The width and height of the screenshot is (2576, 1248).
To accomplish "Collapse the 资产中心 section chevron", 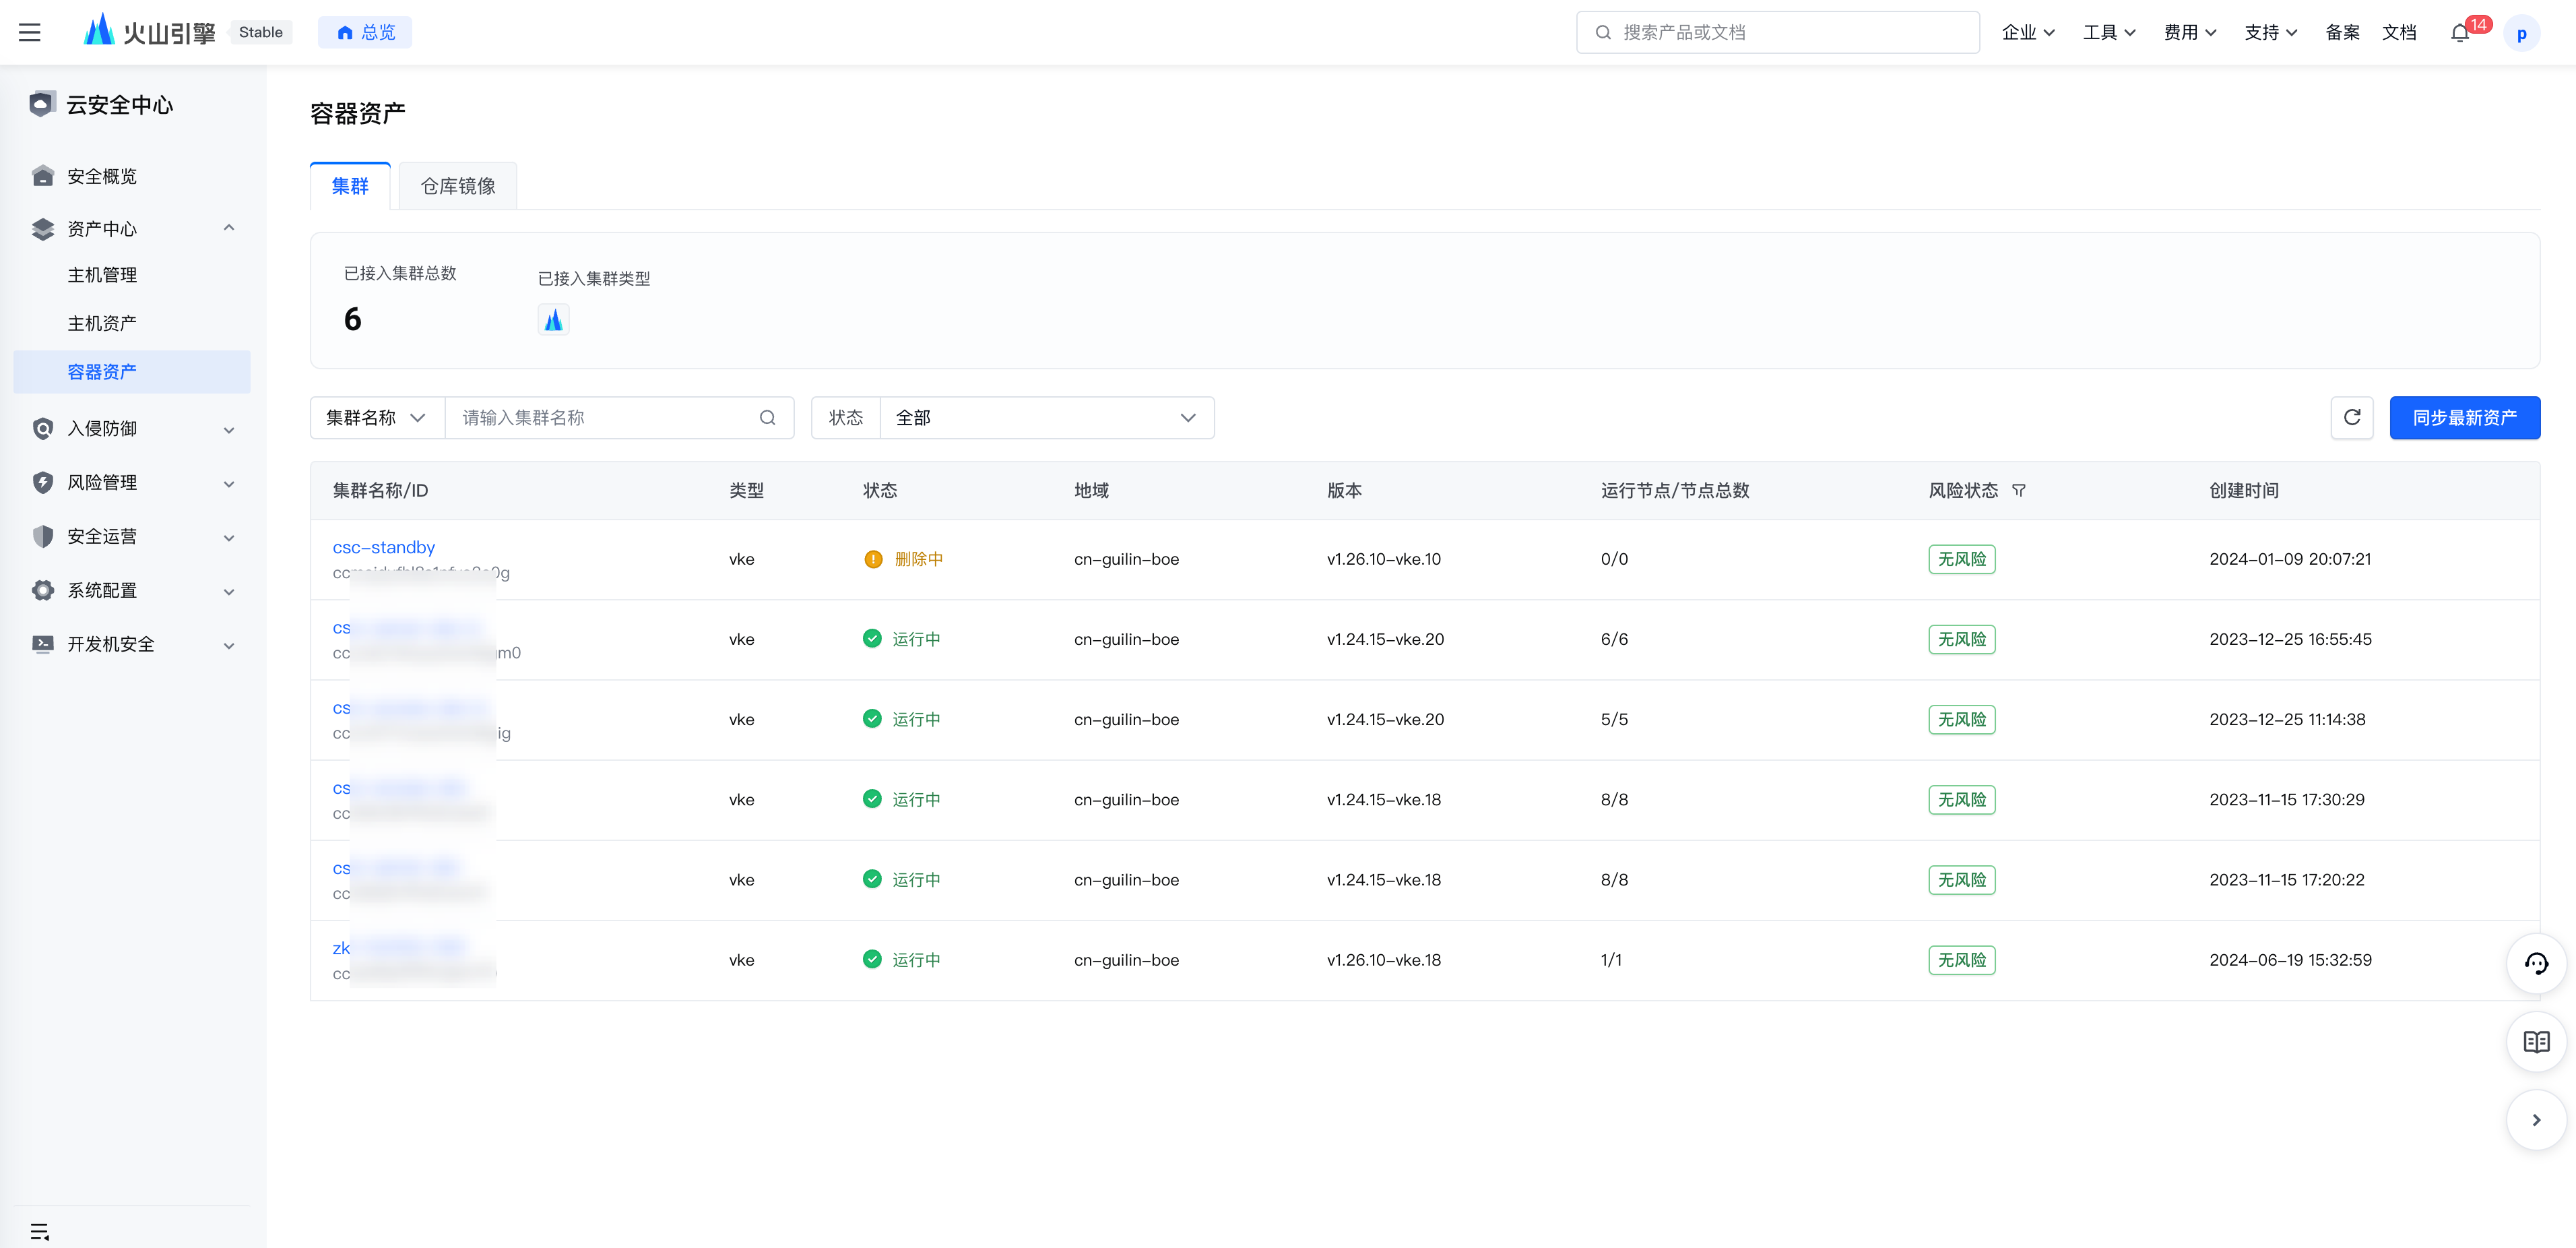I will pos(229,228).
